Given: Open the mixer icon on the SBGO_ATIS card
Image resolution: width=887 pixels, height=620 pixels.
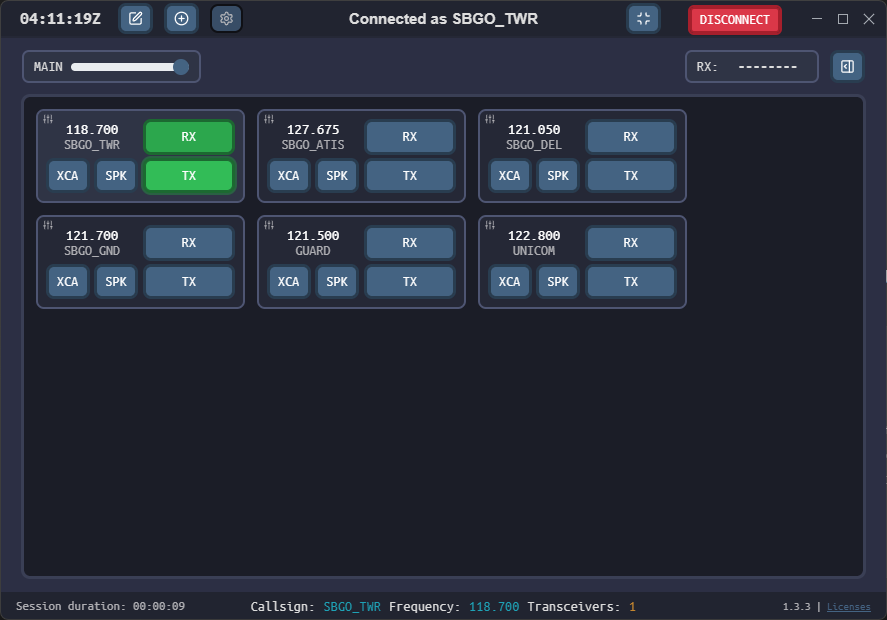Looking at the screenshot, I should click(269, 119).
